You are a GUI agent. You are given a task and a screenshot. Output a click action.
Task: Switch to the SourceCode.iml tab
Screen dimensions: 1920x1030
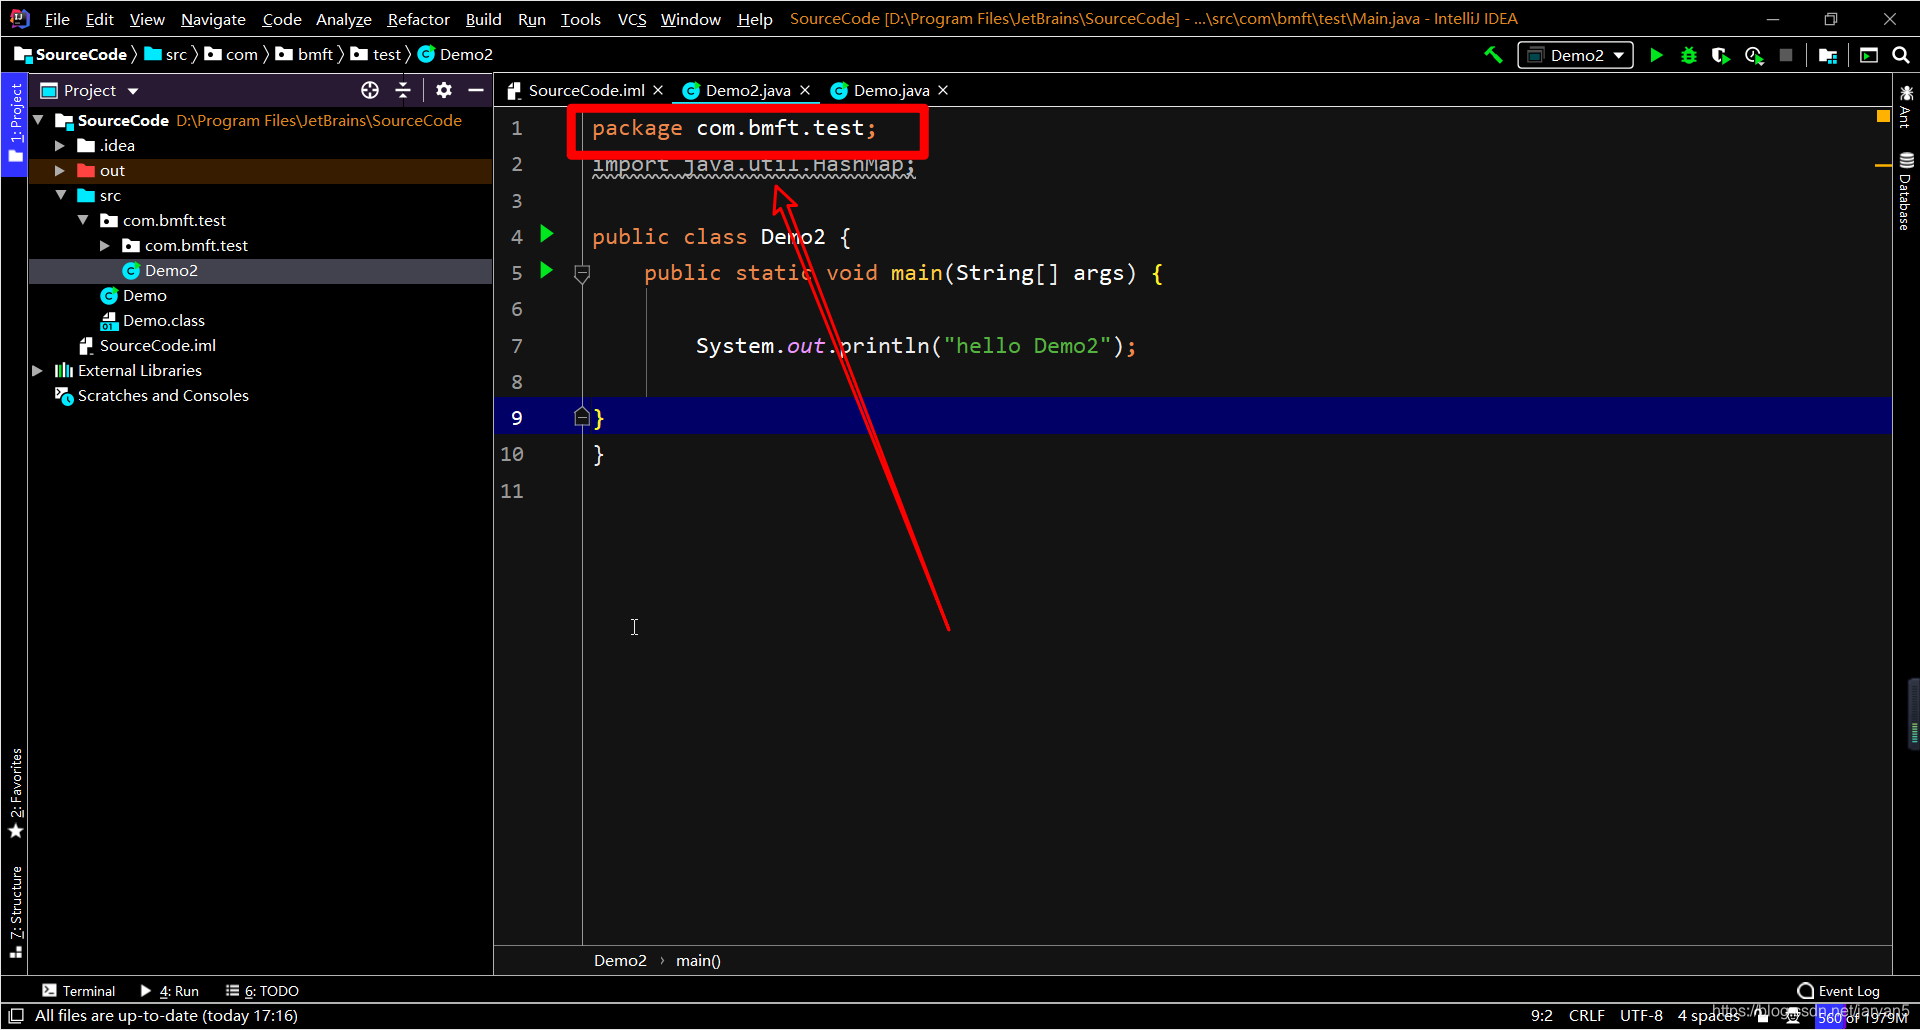(x=586, y=90)
